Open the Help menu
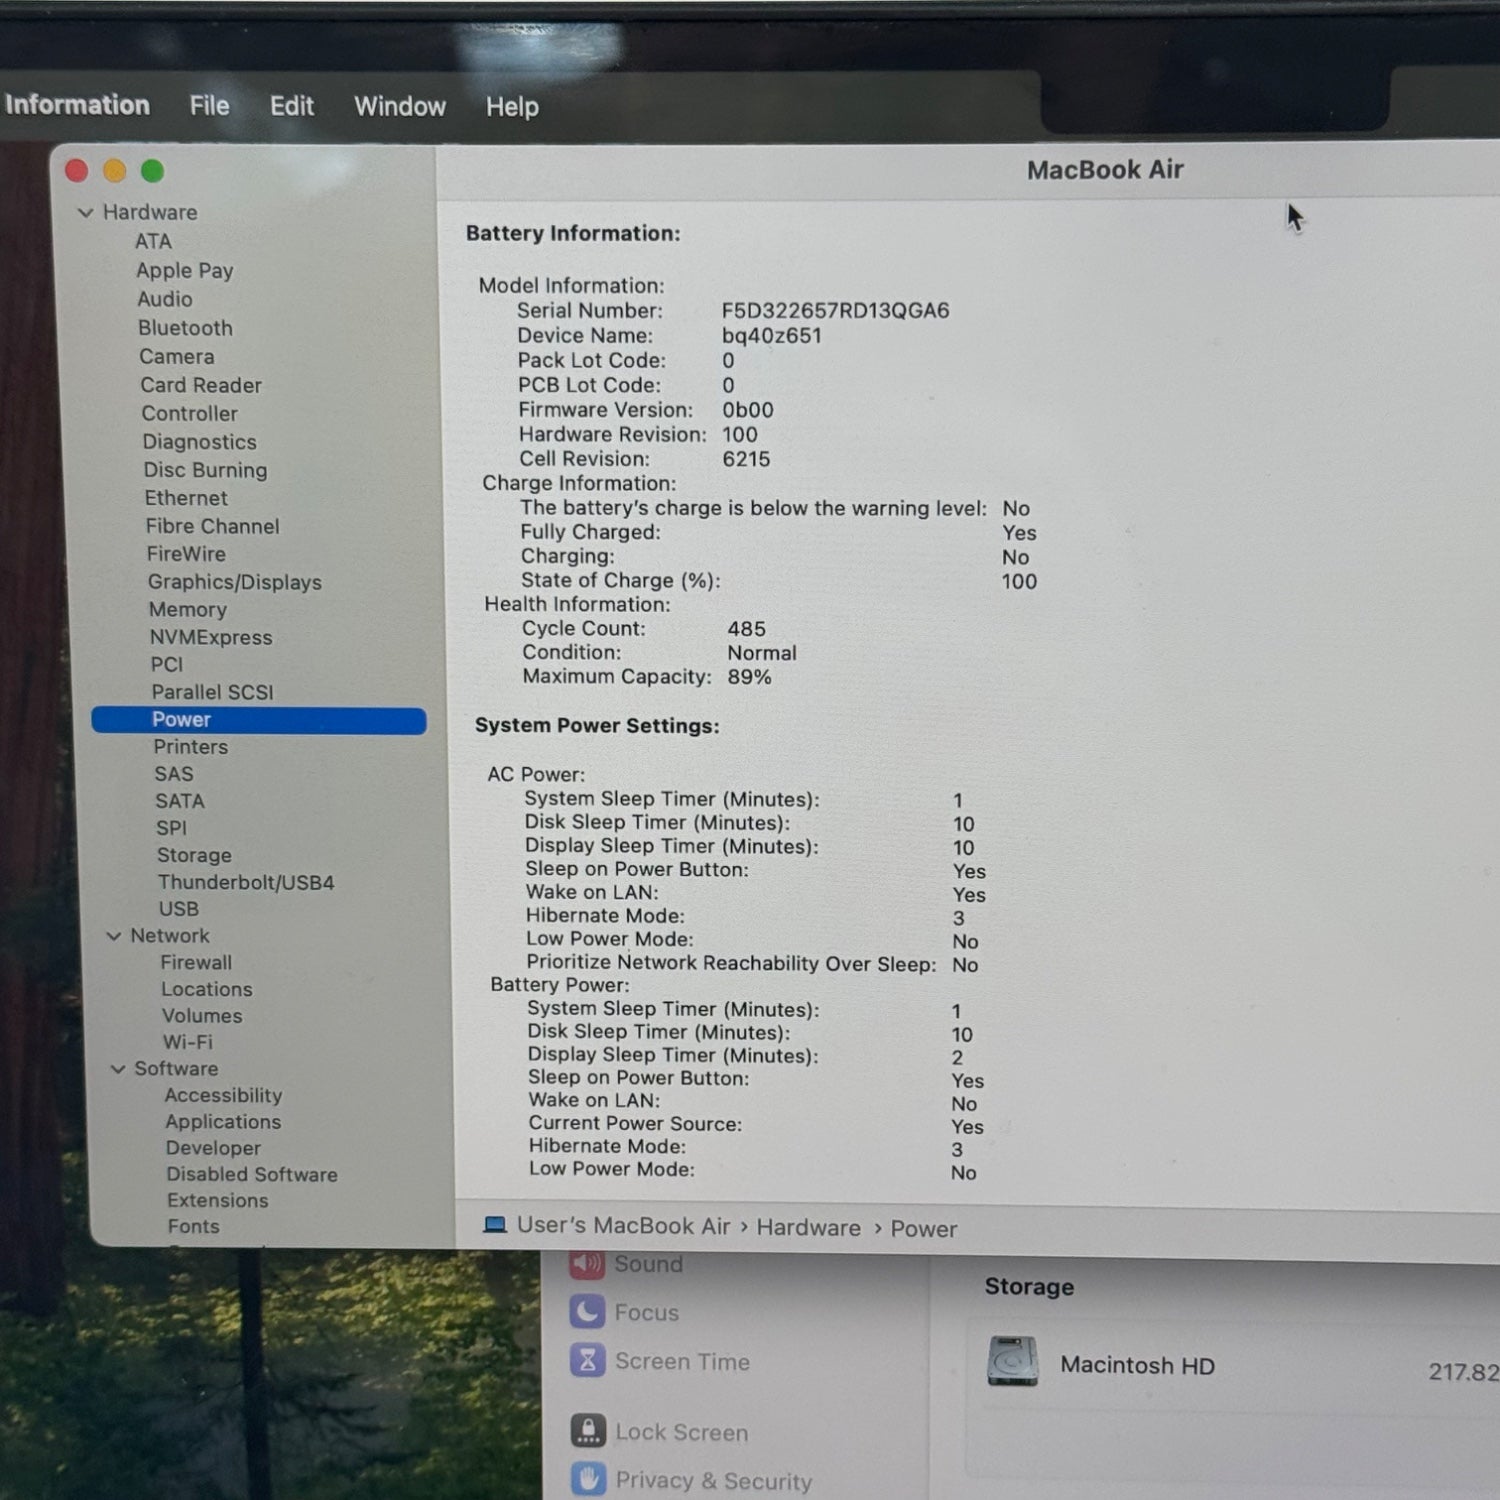 point(512,107)
